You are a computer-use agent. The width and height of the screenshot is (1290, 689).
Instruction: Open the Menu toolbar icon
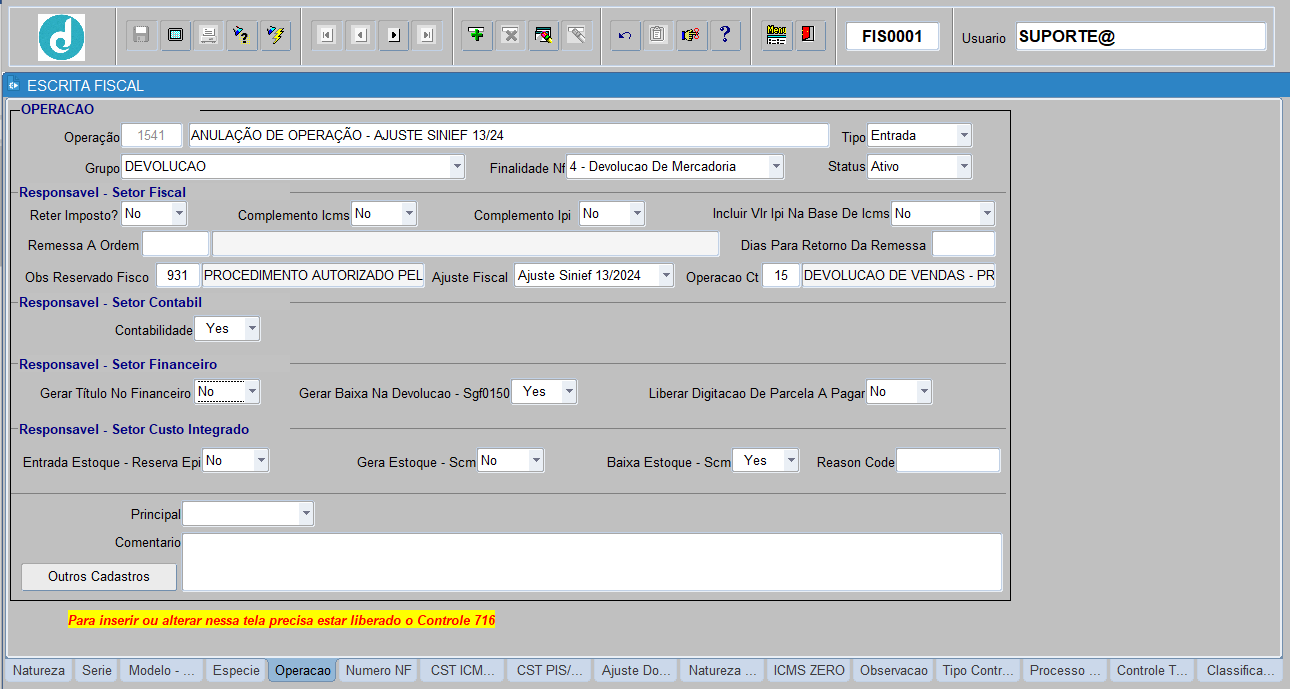click(x=776, y=36)
